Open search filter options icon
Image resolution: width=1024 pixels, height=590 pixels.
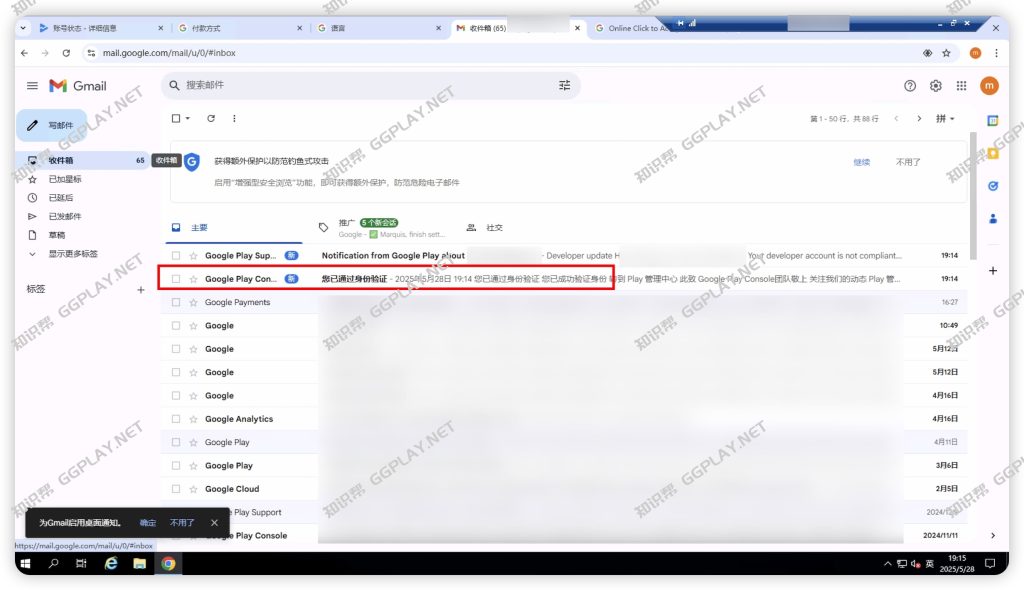tap(564, 85)
